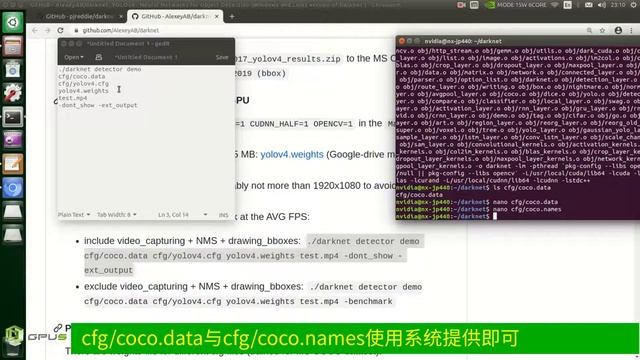This screenshot has width=640, height=360.
Task: Click the blue Chromium icon near dock bottom
Action: pos(13,188)
